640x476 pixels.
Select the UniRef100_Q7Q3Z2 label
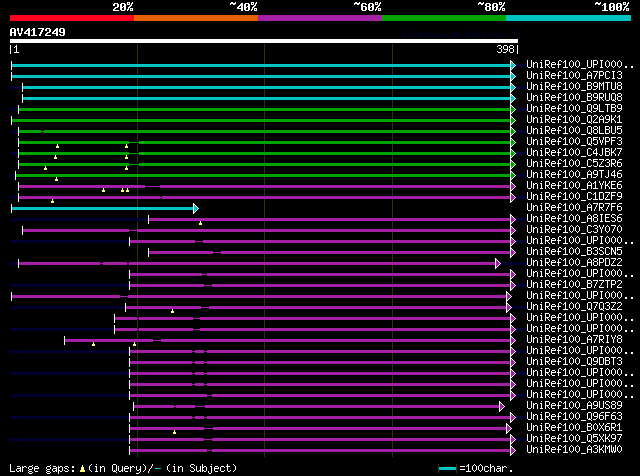pos(574,307)
